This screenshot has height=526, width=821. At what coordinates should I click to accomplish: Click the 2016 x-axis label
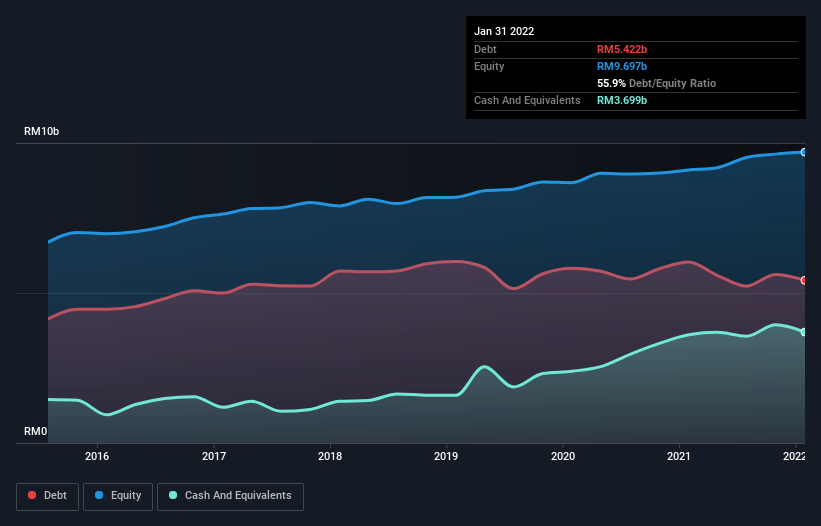point(97,456)
